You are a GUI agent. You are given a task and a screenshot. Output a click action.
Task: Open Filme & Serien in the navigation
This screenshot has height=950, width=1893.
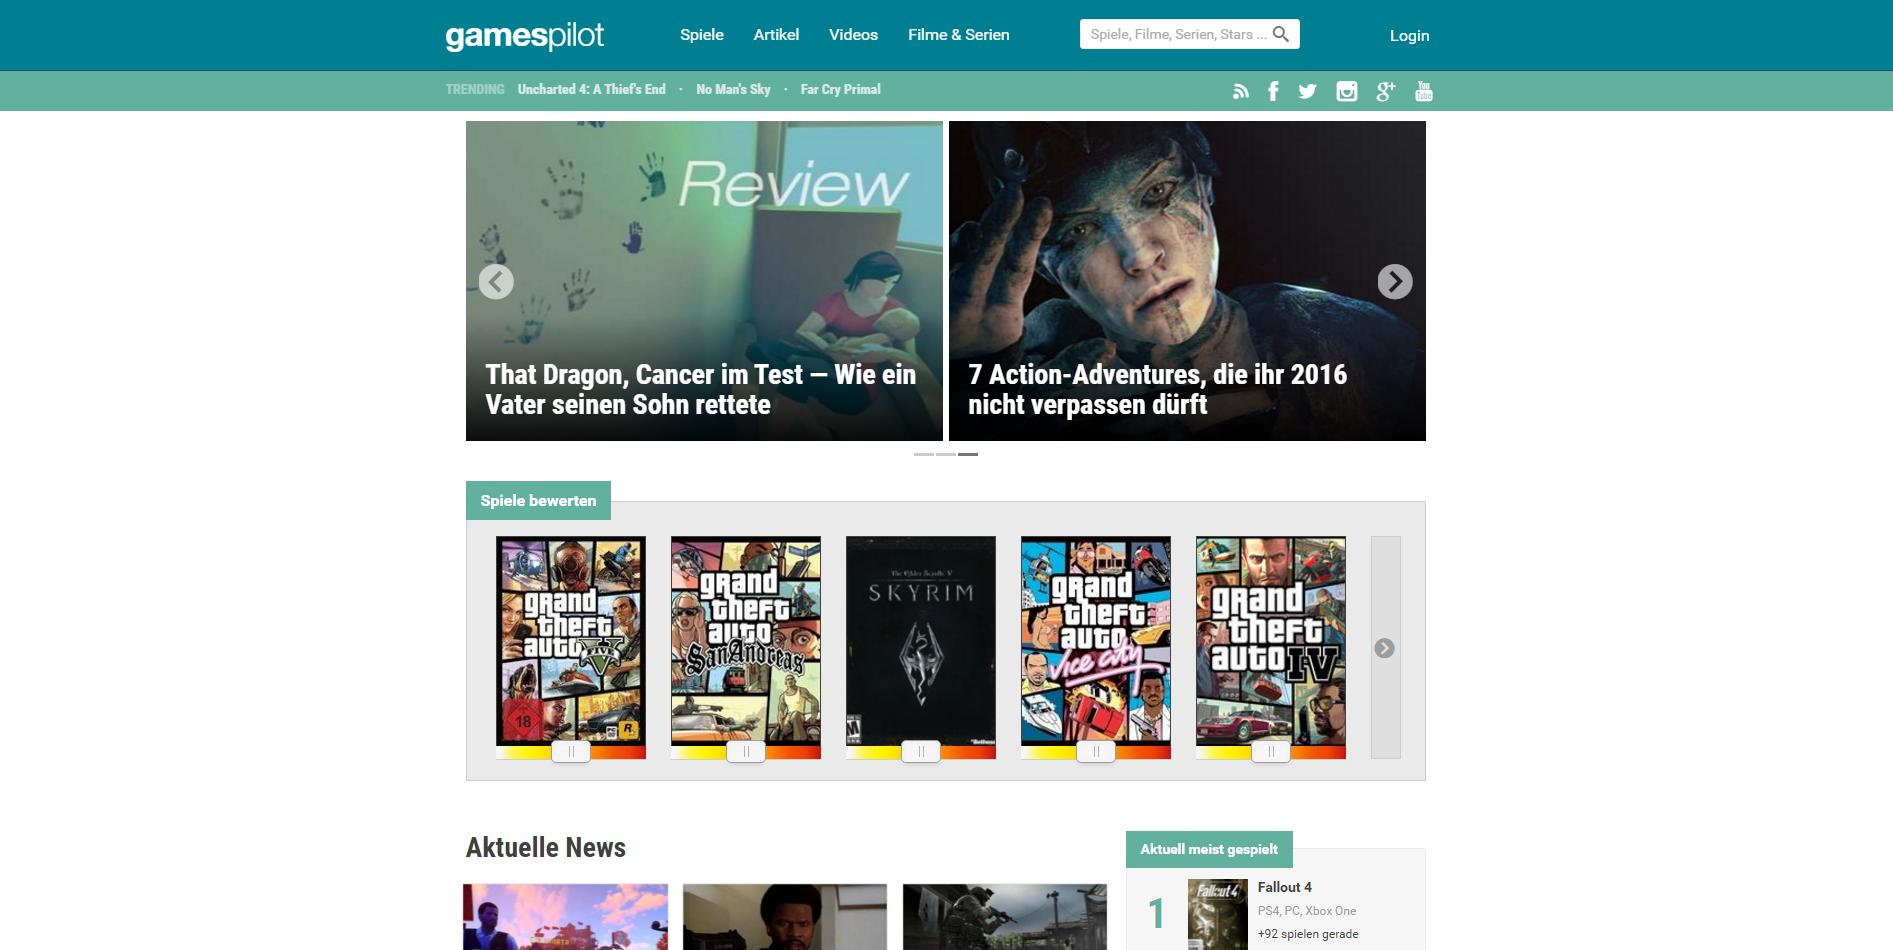pos(959,35)
